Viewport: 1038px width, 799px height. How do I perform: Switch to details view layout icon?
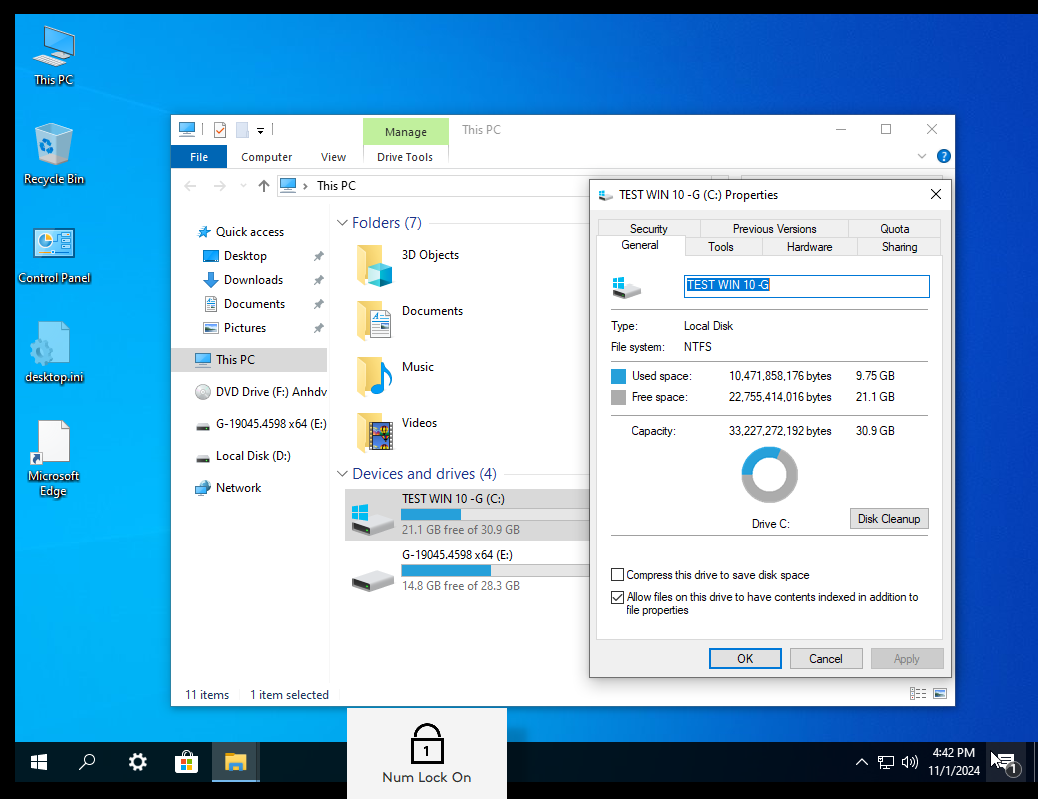click(918, 693)
